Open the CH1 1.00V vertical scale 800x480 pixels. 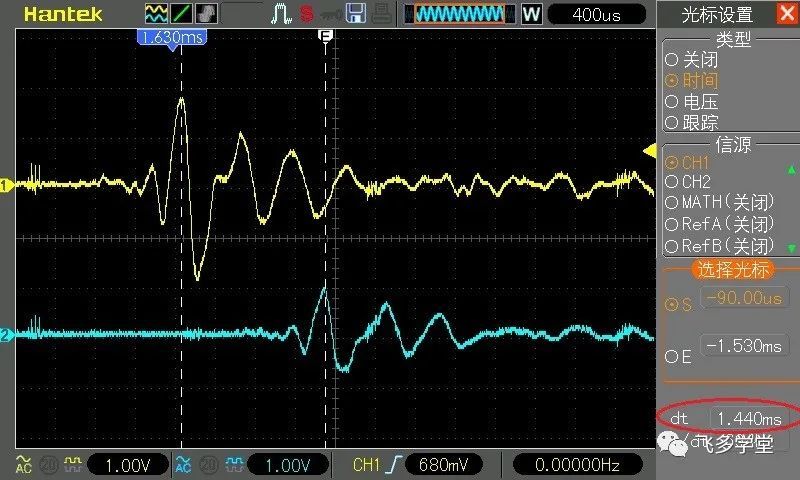tap(128, 465)
